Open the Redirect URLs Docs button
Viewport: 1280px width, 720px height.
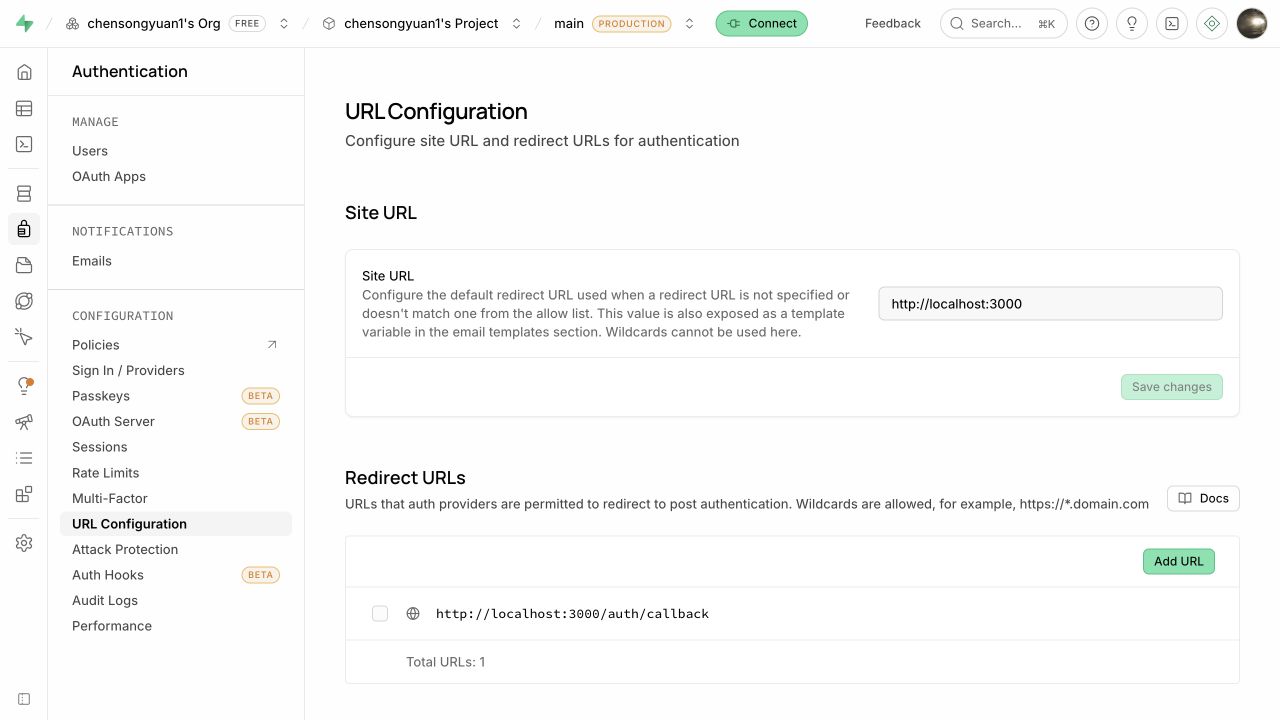pos(1203,498)
